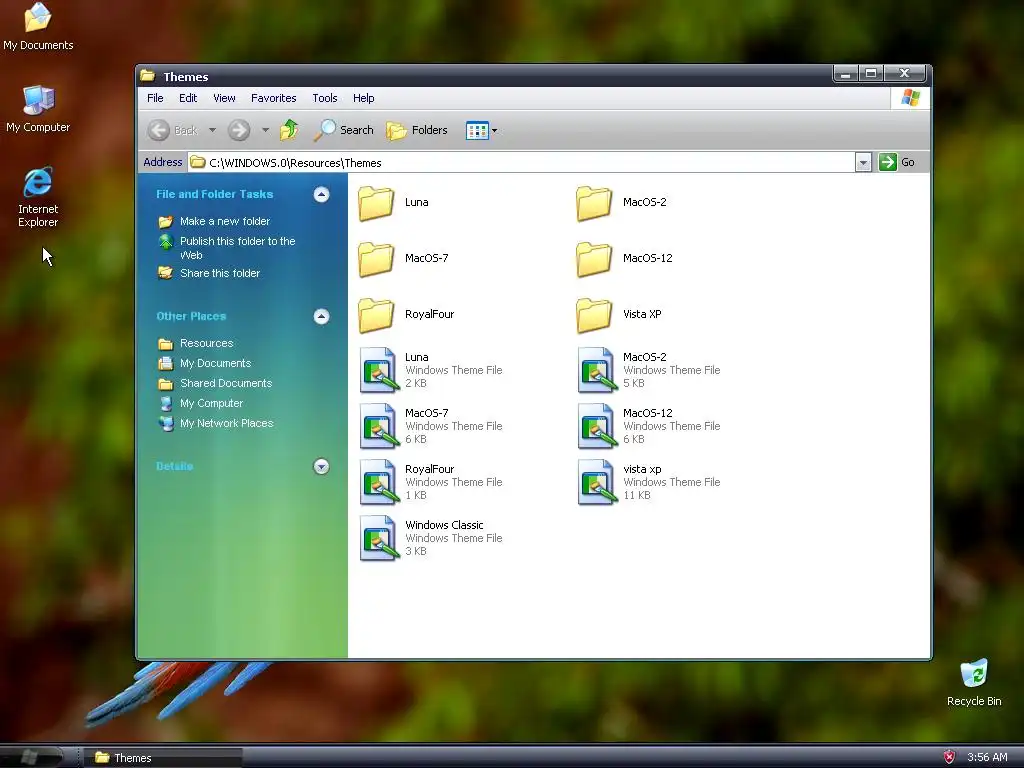The height and width of the screenshot is (768, 1024).
Task: Select the MacOS-7 theme file icon
Action: pyautogui.click(x=379, y=426)
